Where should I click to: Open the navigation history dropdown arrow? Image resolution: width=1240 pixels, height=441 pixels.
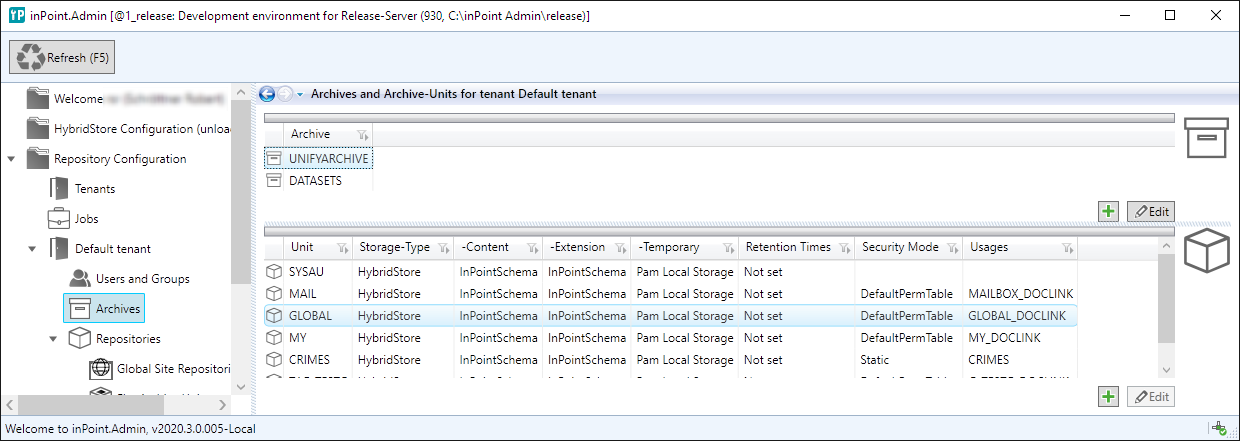[x=300, y=95]
